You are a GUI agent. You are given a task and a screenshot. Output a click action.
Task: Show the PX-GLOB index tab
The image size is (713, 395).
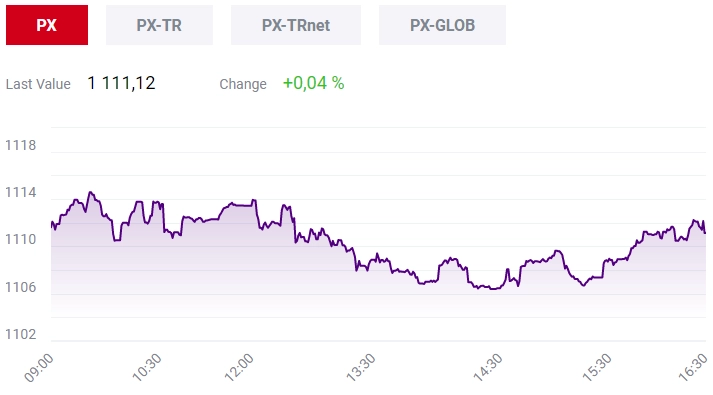tap(442, 25)
